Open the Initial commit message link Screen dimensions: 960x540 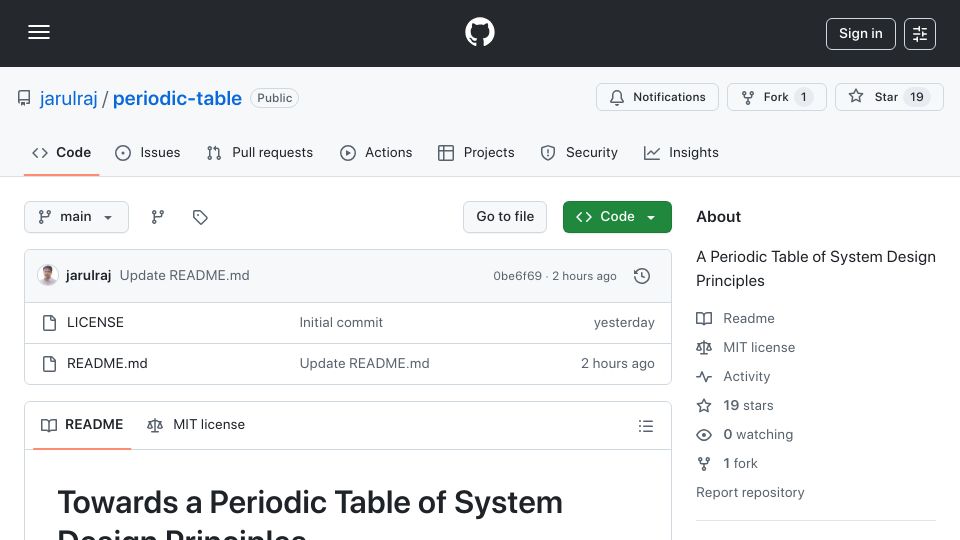pos(341,323)
